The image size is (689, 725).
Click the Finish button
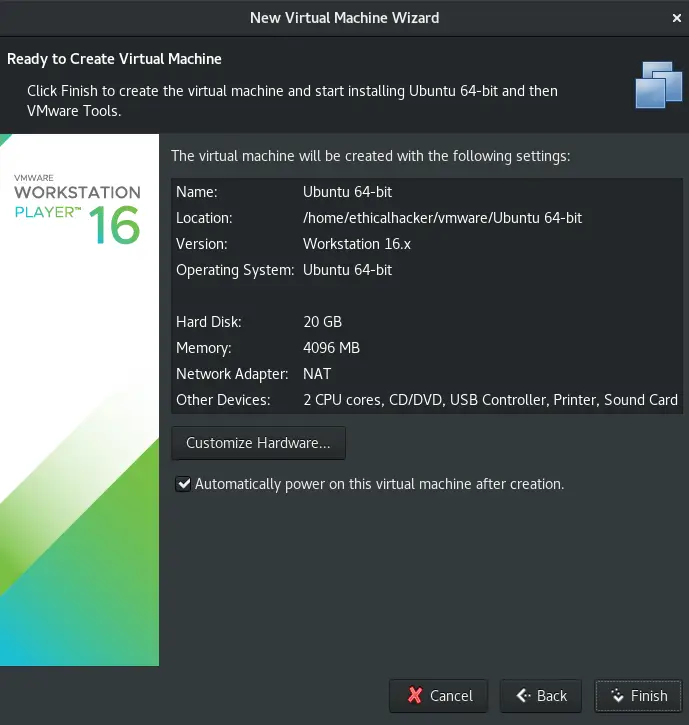click(638, 695)
